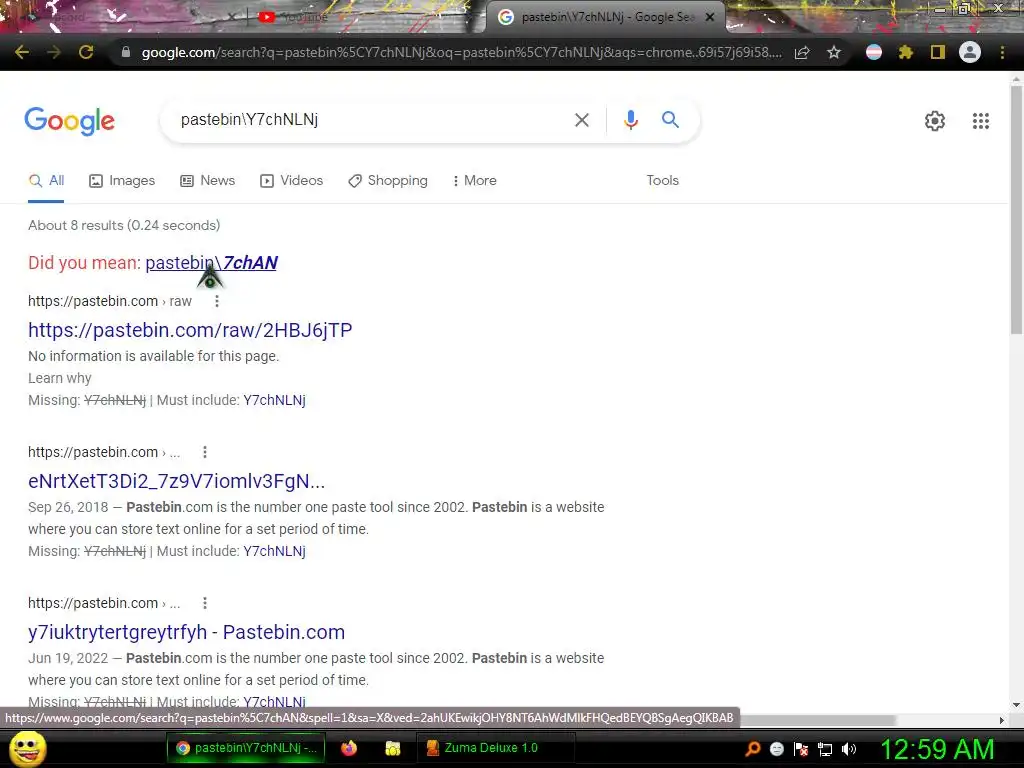Must include Y7chNLNj under Sep 26 result
The height and width of the screenshot is (768, 1024).
(274, 551)
